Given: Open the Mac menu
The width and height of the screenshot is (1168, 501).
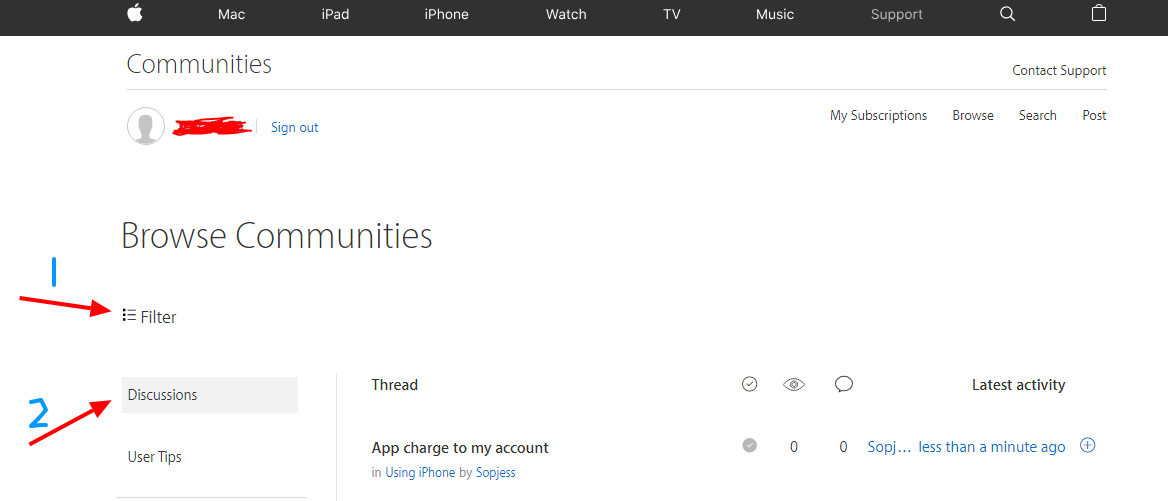Looking at the screenshot, I should click(232, 14).
